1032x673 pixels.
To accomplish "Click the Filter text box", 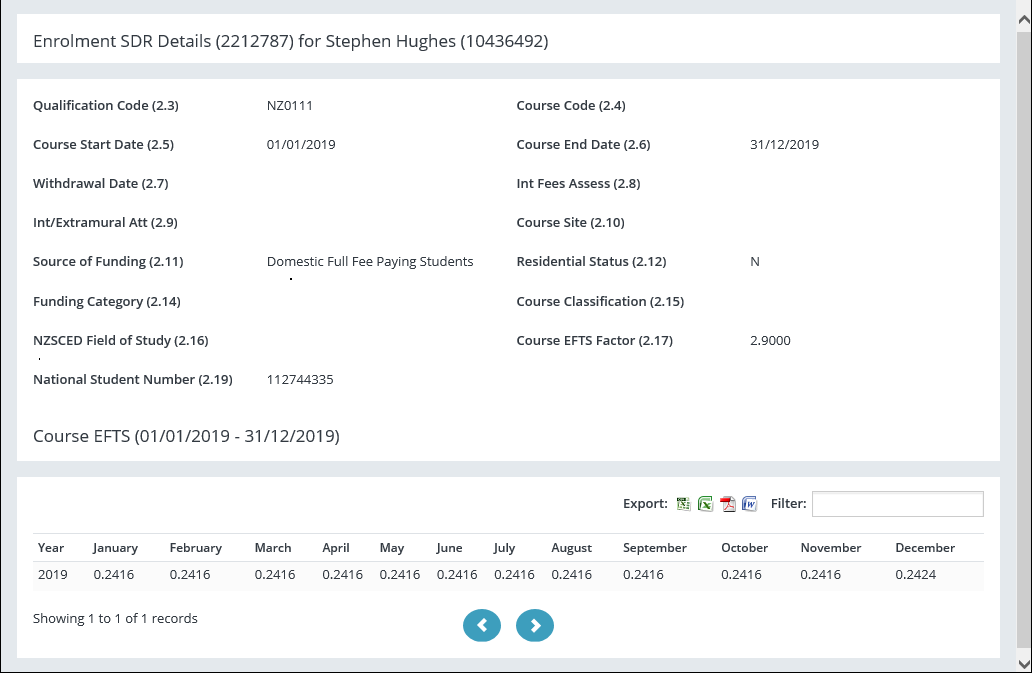I will click(897, 504).
